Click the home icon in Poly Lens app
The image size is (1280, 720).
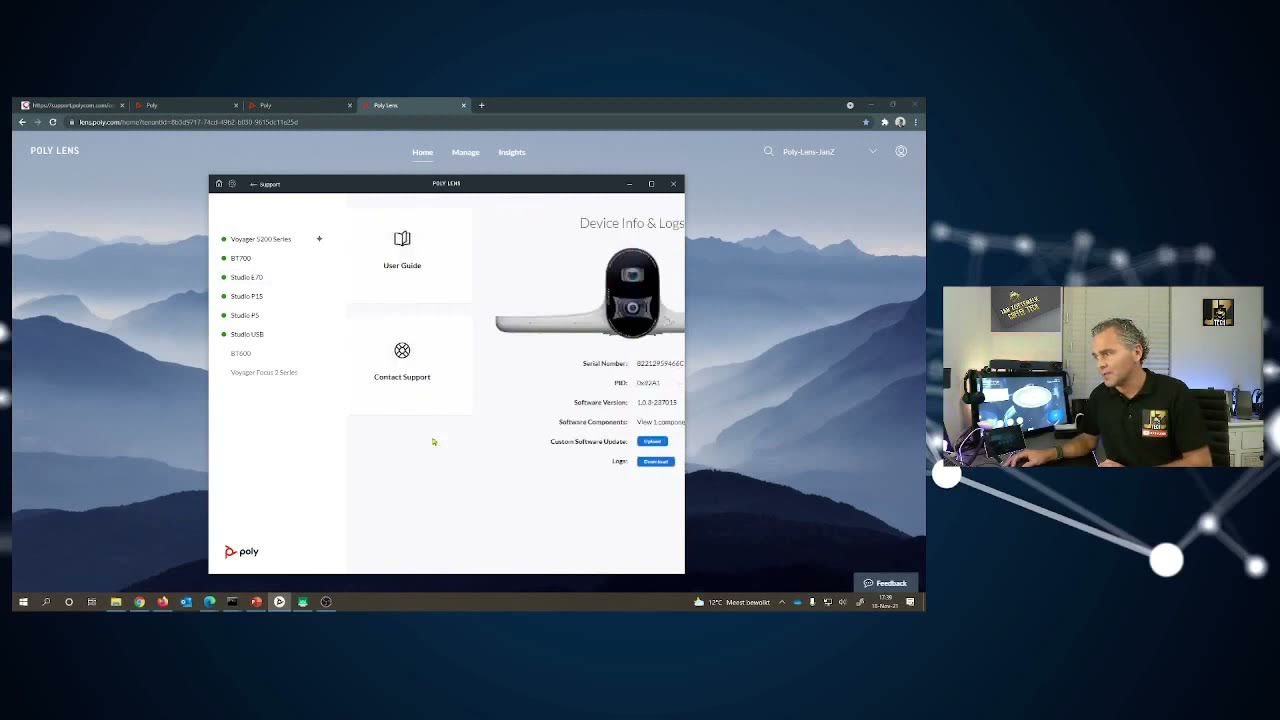click(x=219, y=184)
